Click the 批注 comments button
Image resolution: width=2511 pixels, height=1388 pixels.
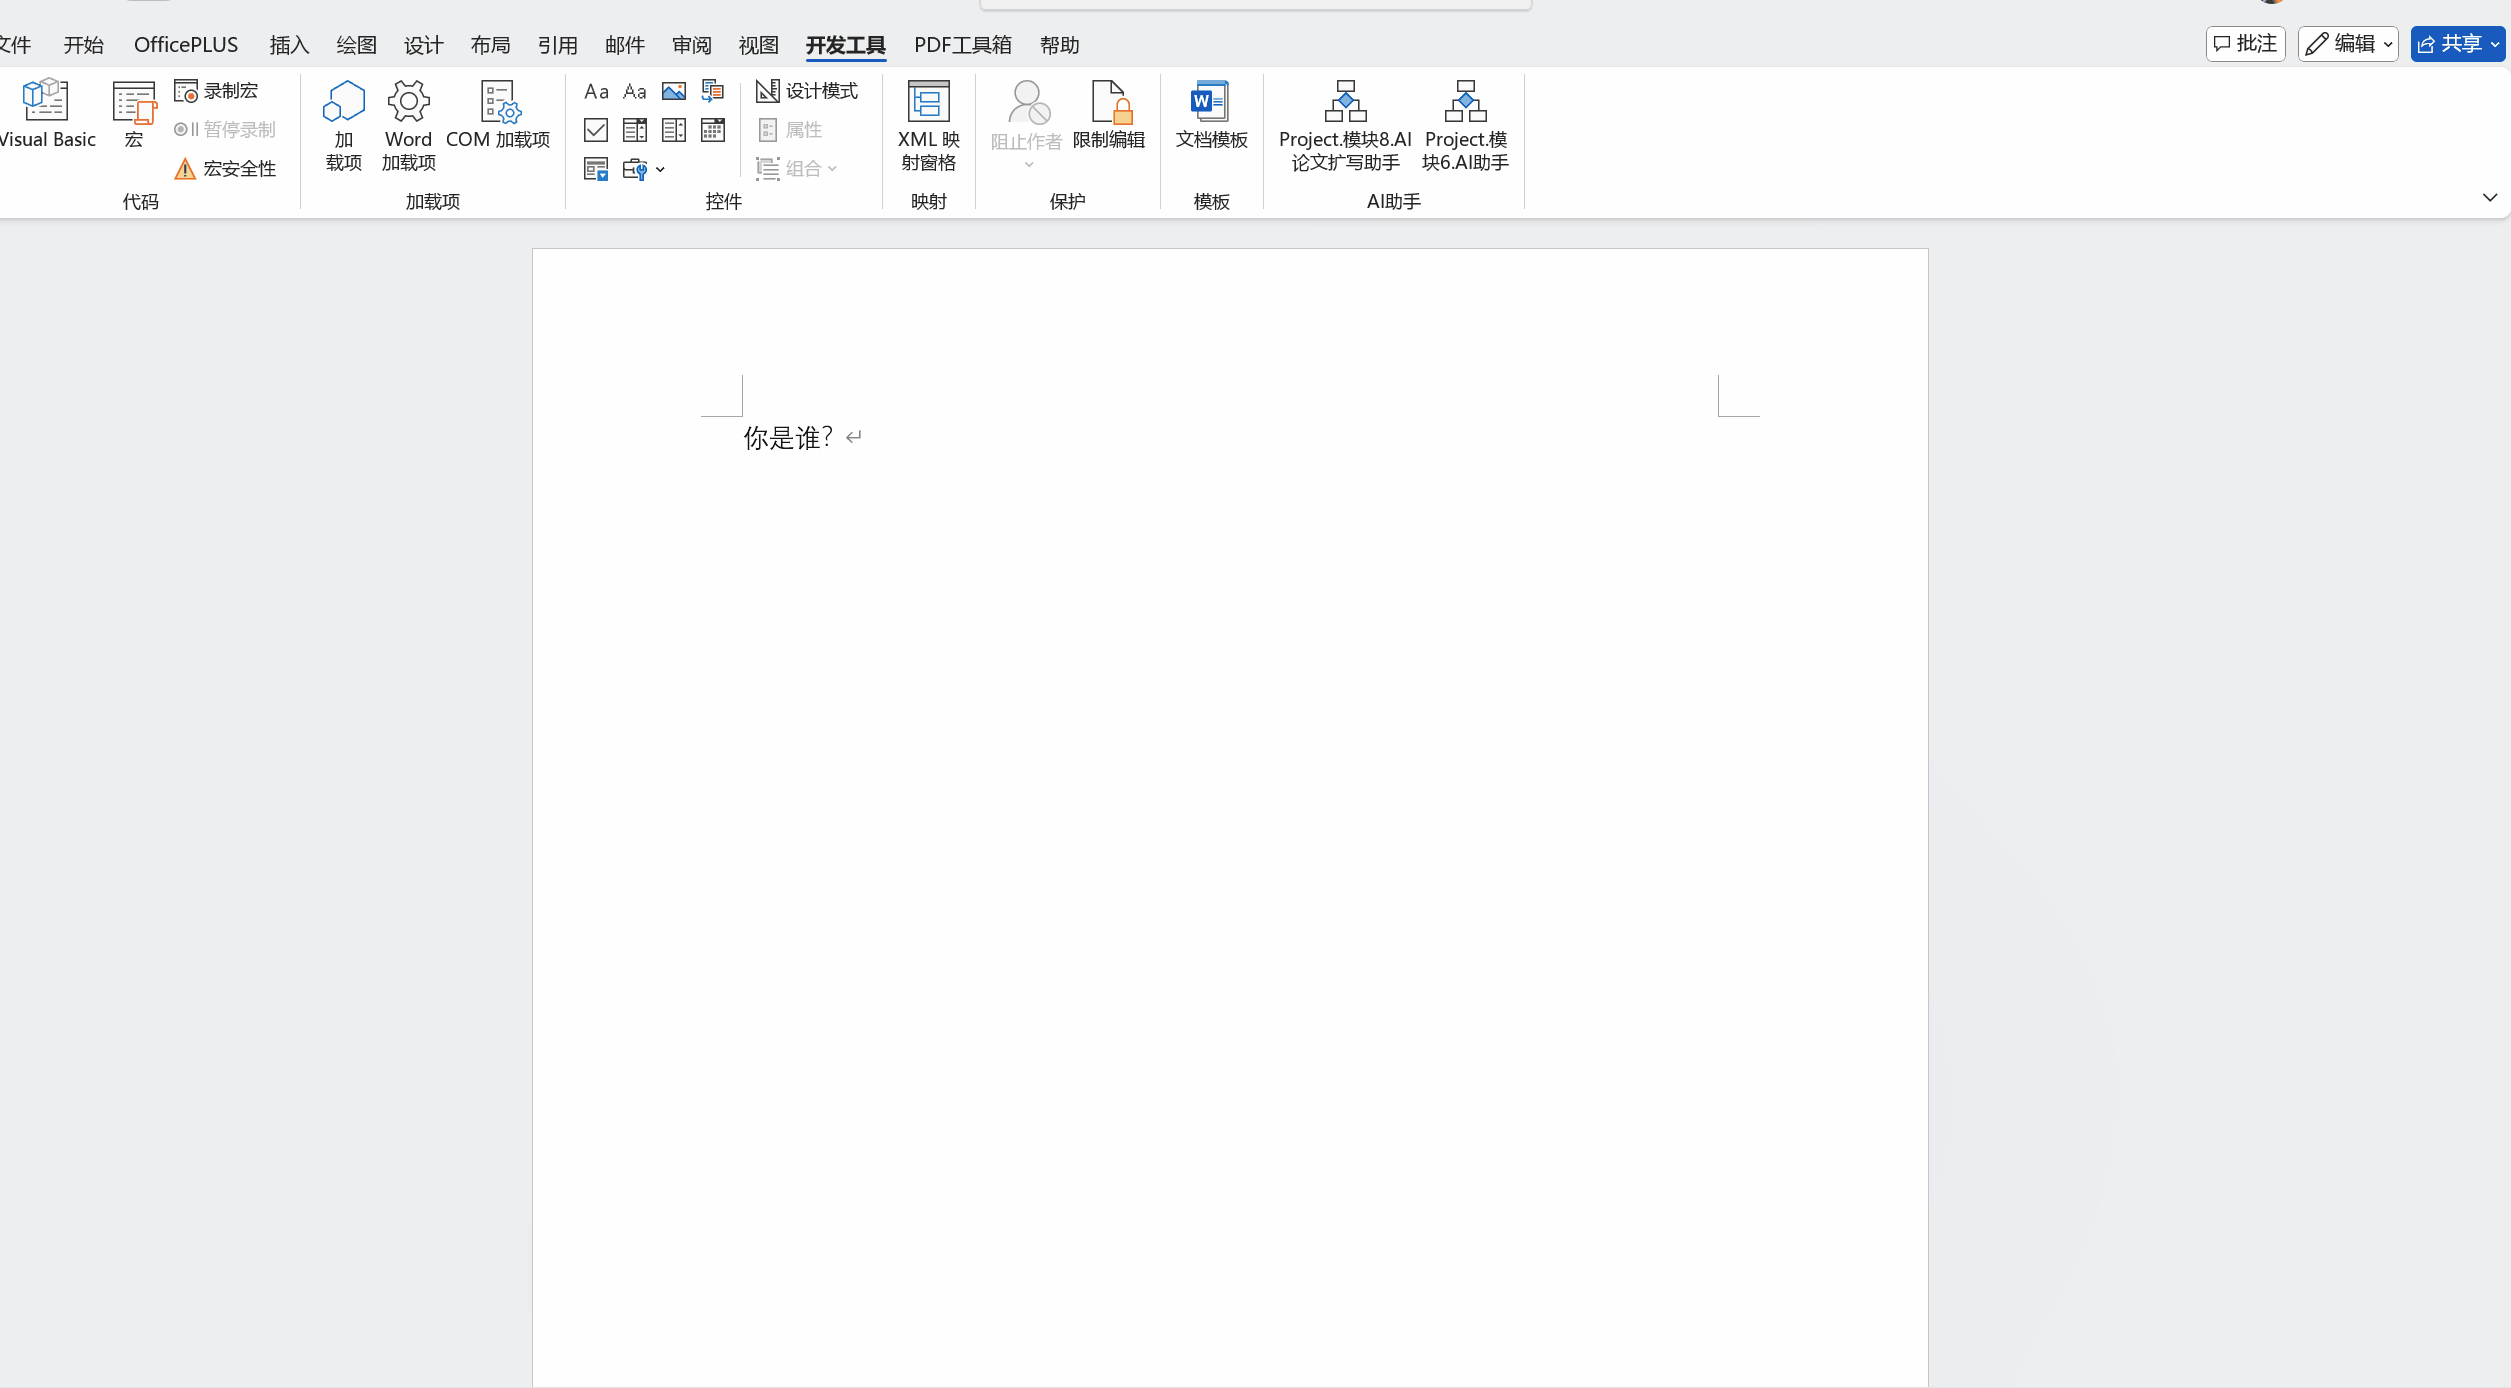pos(2245,44)
